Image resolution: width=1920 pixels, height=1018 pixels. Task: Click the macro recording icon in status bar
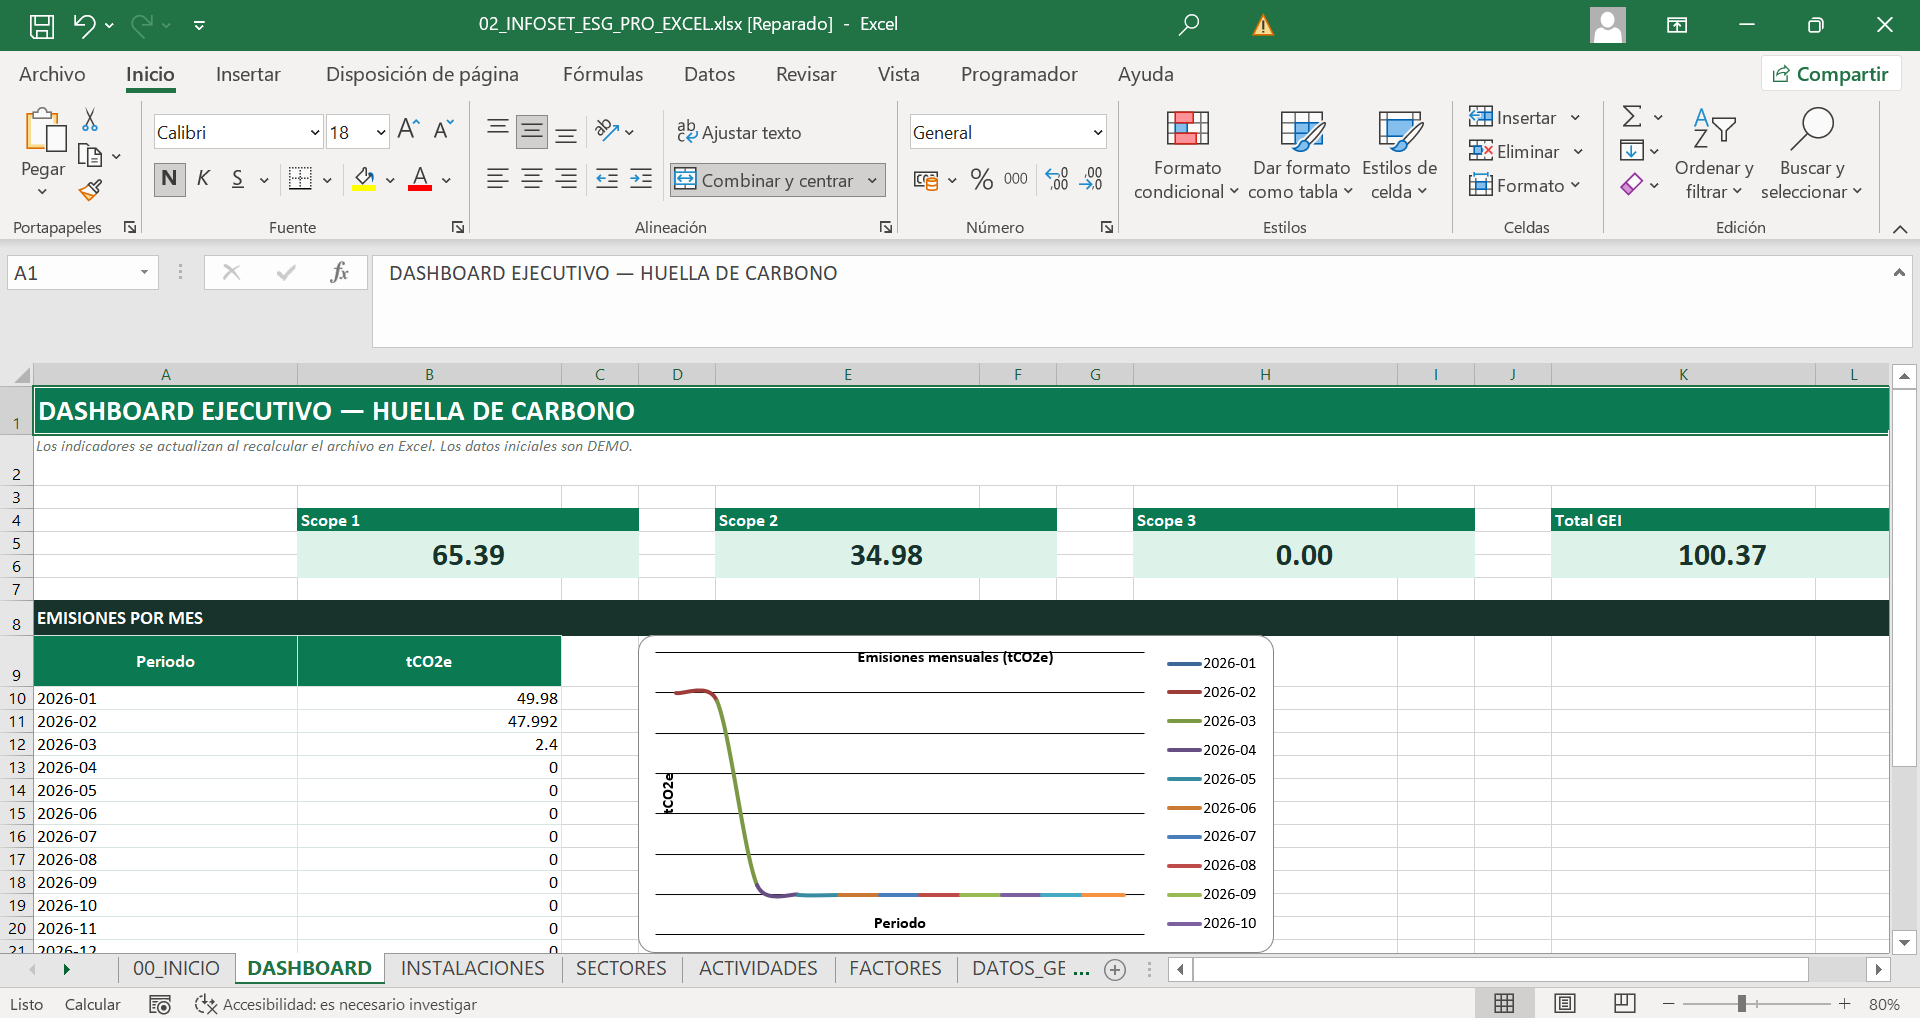[160, 1004]
